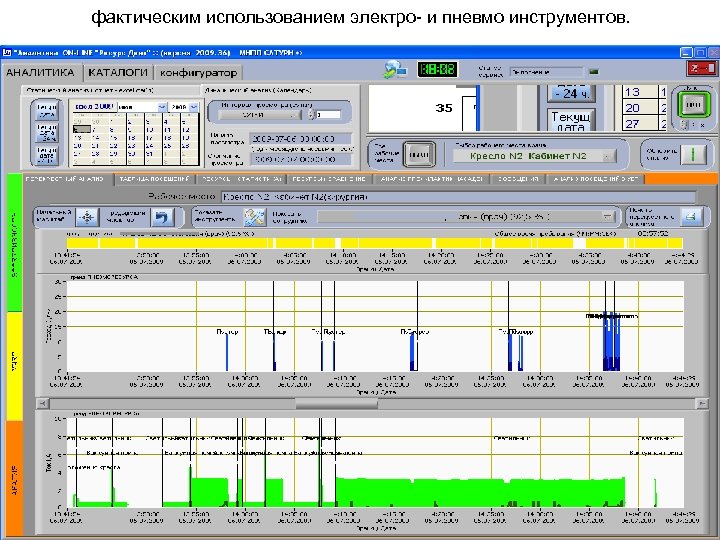Open the sixth sub-tab (messages)
The image size is (720, 540).
[518, 179]
